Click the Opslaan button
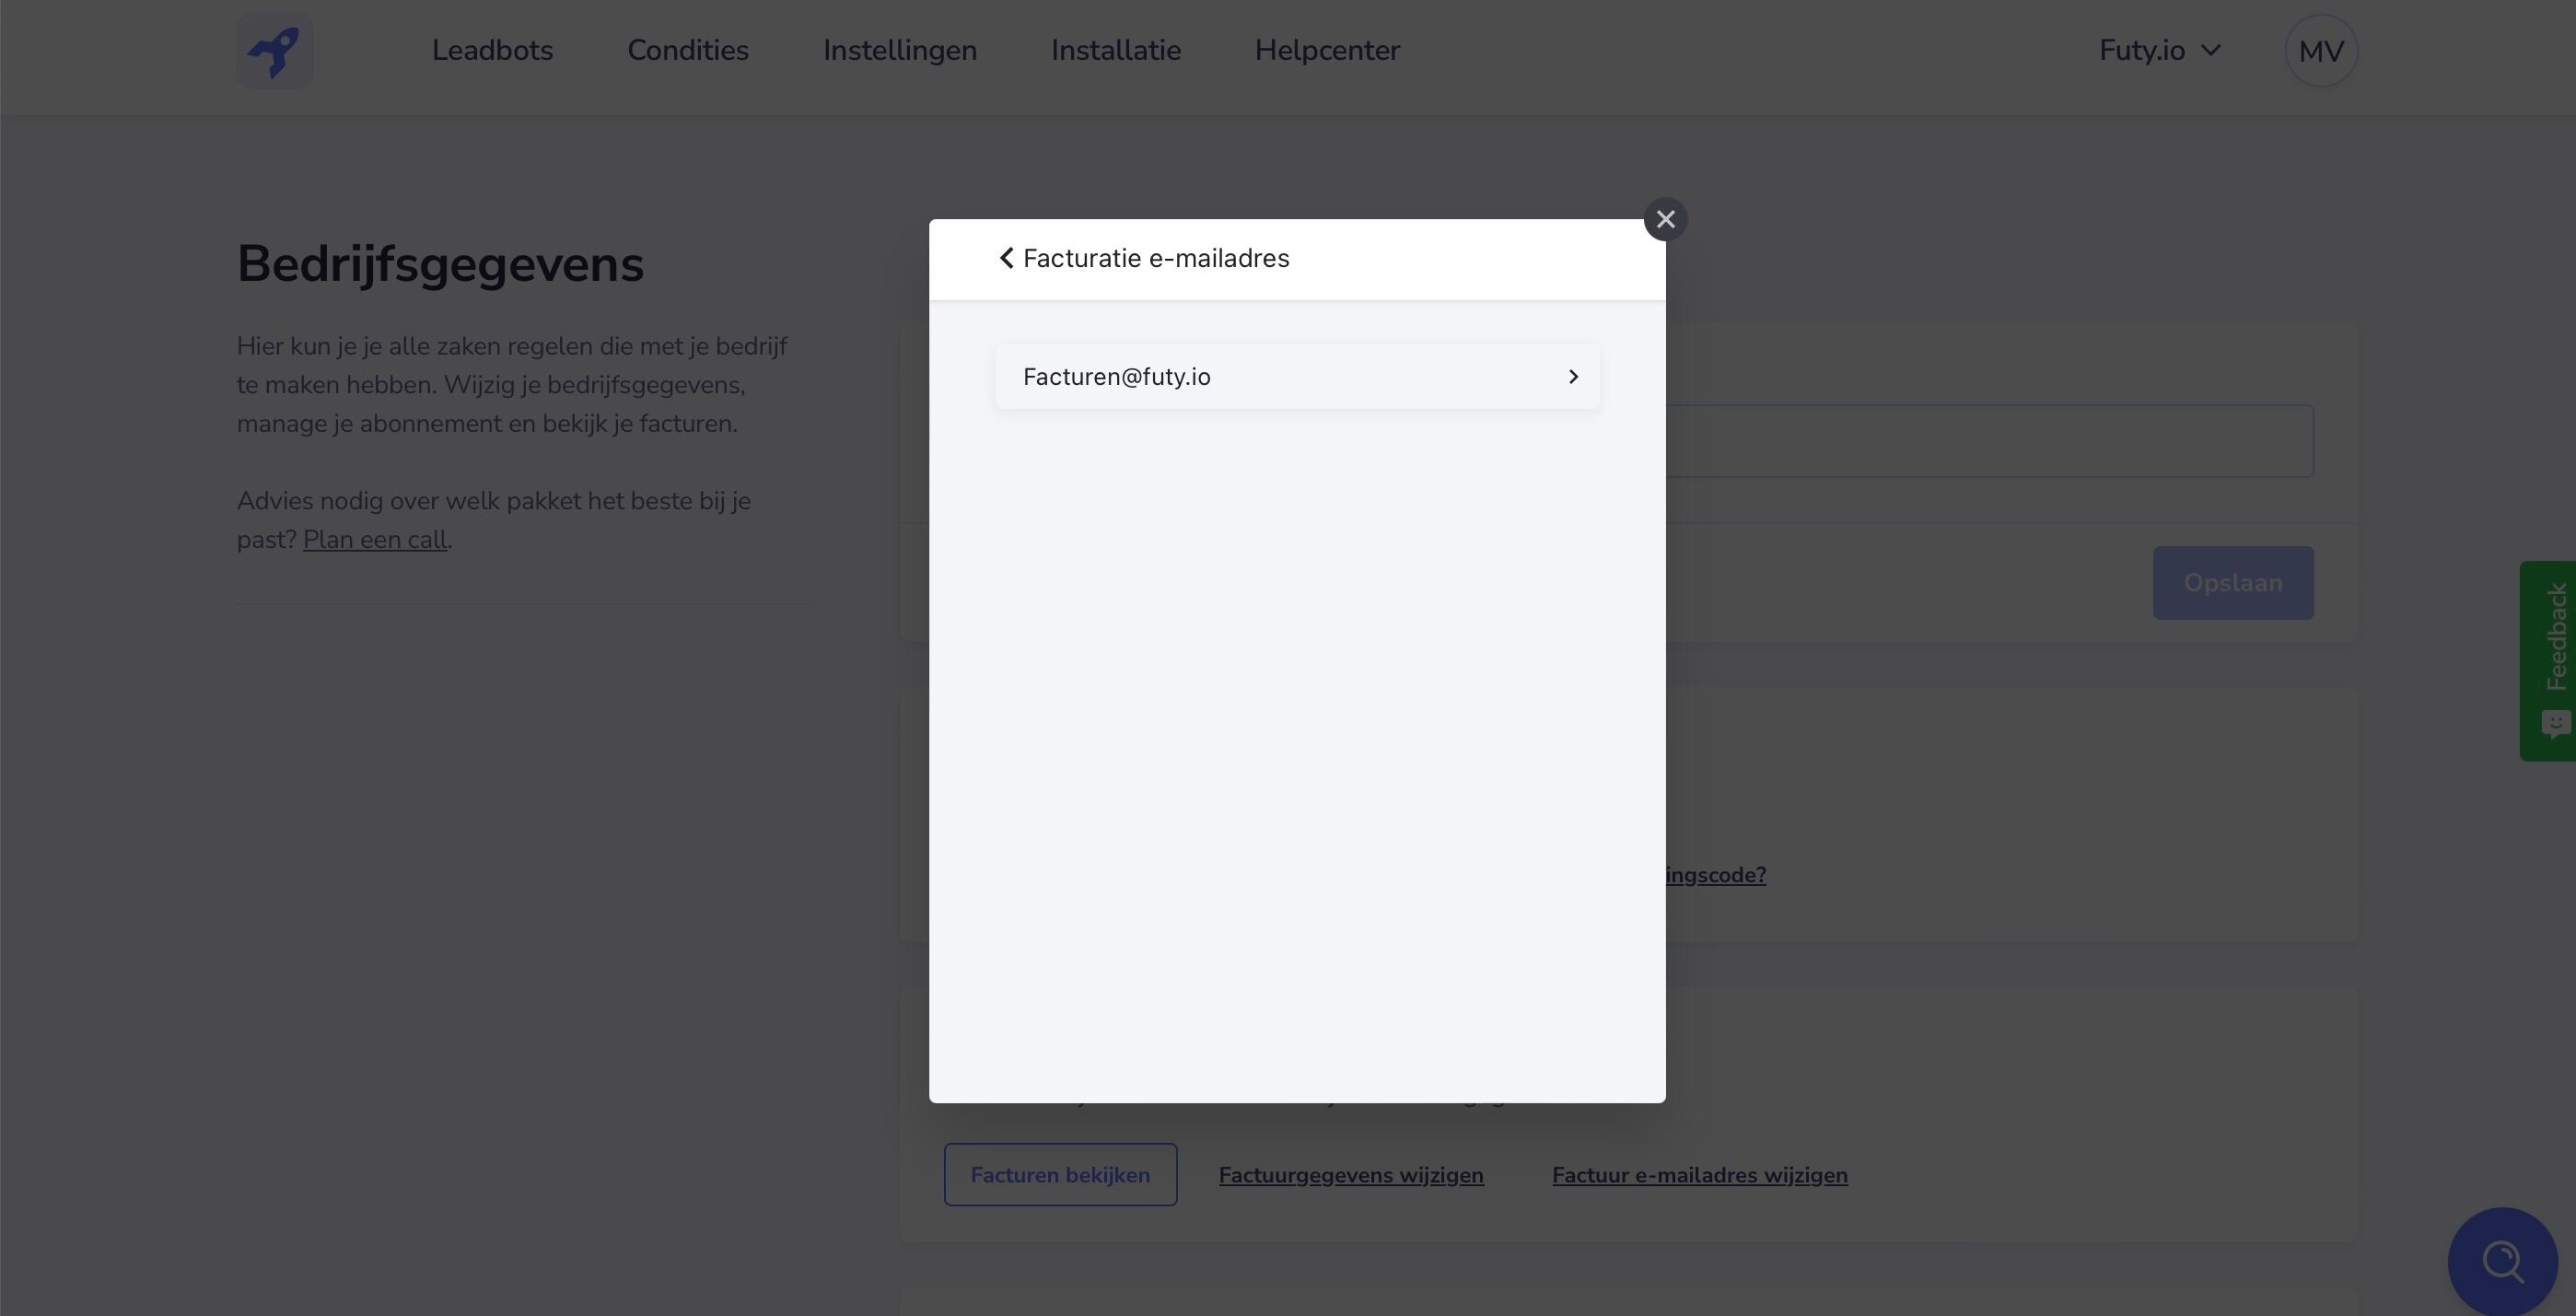This screenshot has width=2576, height=1316. pos(2233,582)
